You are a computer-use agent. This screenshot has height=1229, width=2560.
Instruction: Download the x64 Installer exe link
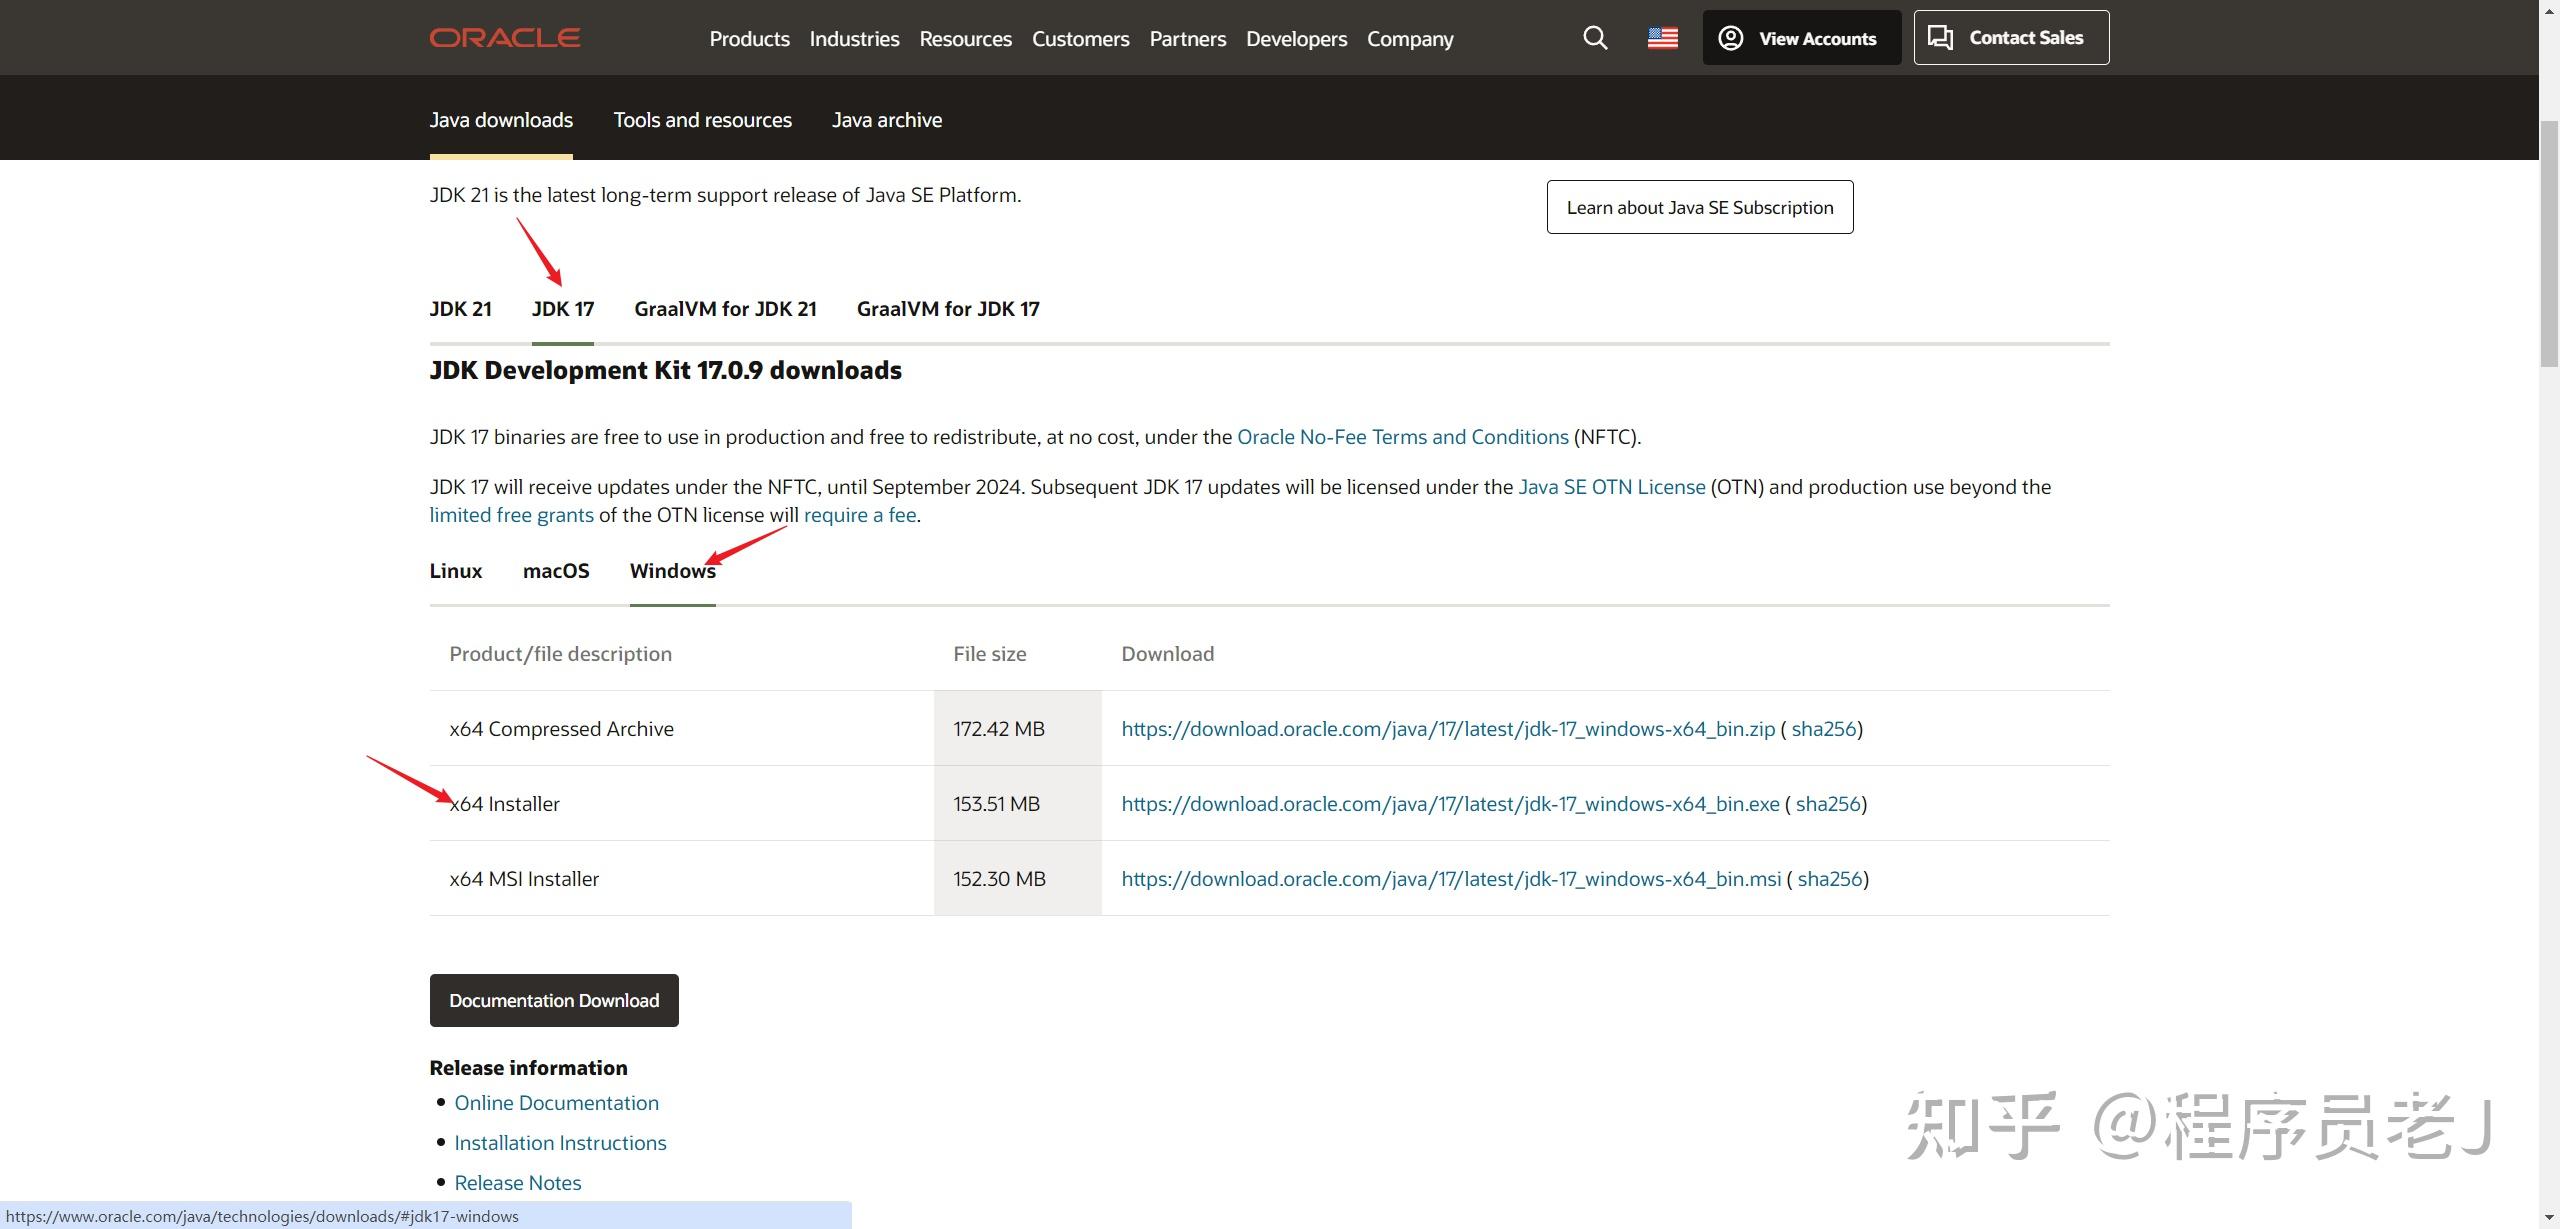[1450, 804]
